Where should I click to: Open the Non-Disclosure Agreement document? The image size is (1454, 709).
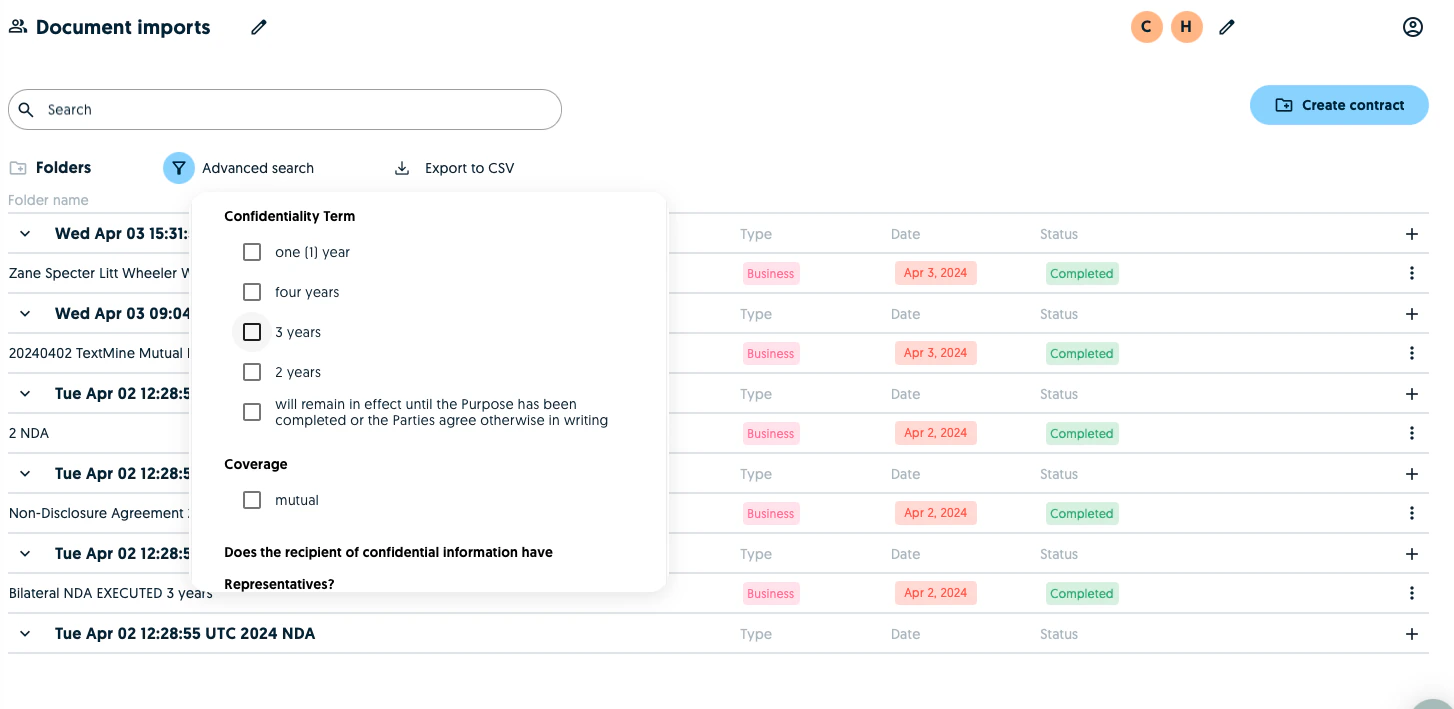point(97,513)
